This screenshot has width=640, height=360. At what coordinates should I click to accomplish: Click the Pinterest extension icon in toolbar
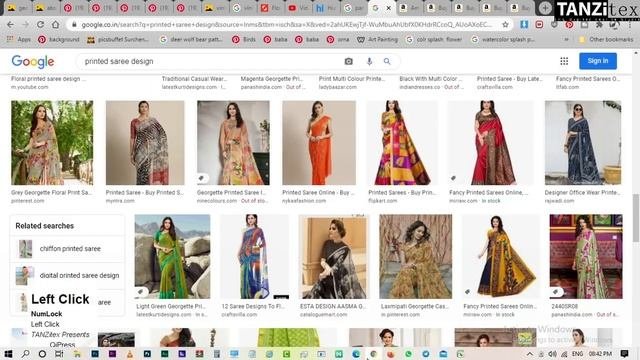(x=569, y=25)
